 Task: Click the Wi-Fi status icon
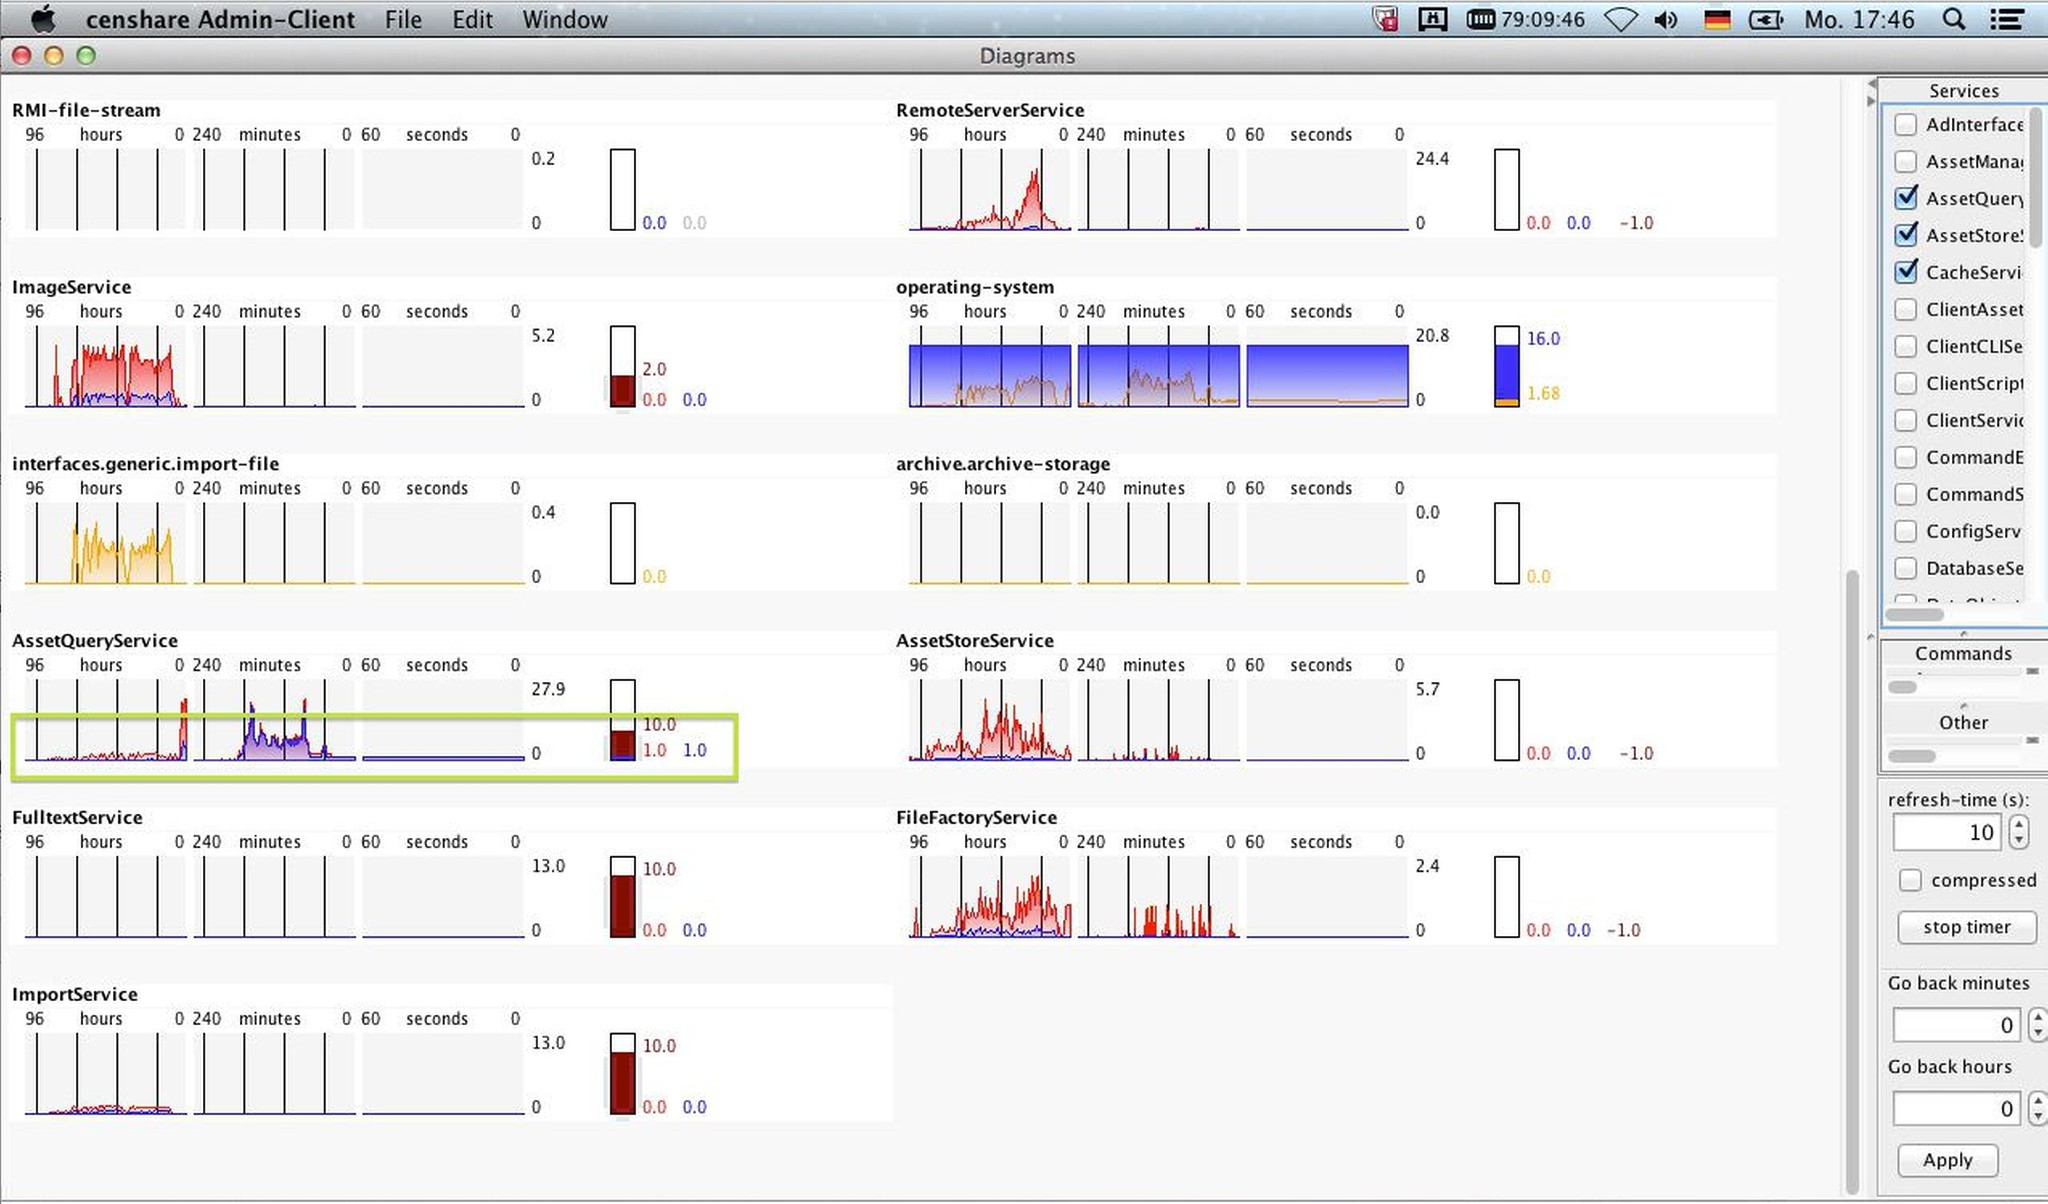coord(1620,19)
